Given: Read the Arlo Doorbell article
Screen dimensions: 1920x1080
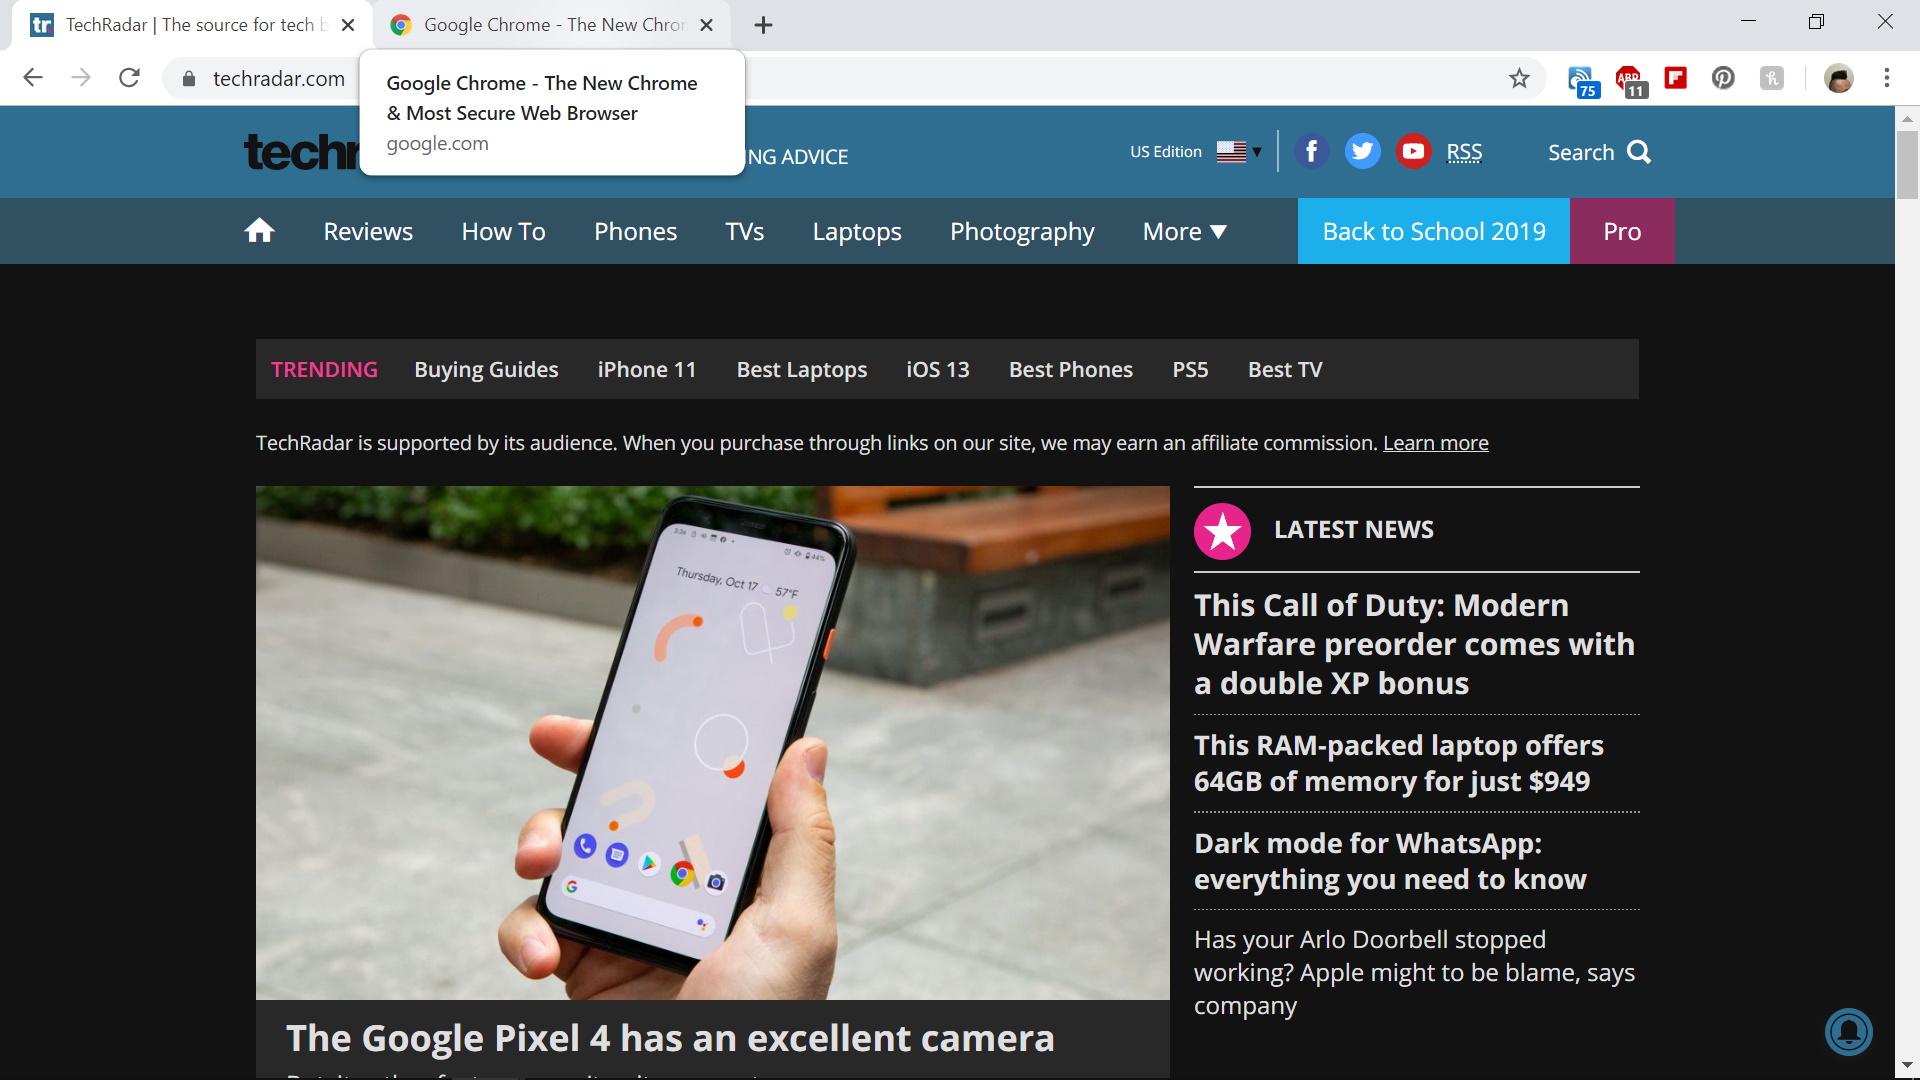Looking at the screenshot, I should (1414, 972).
